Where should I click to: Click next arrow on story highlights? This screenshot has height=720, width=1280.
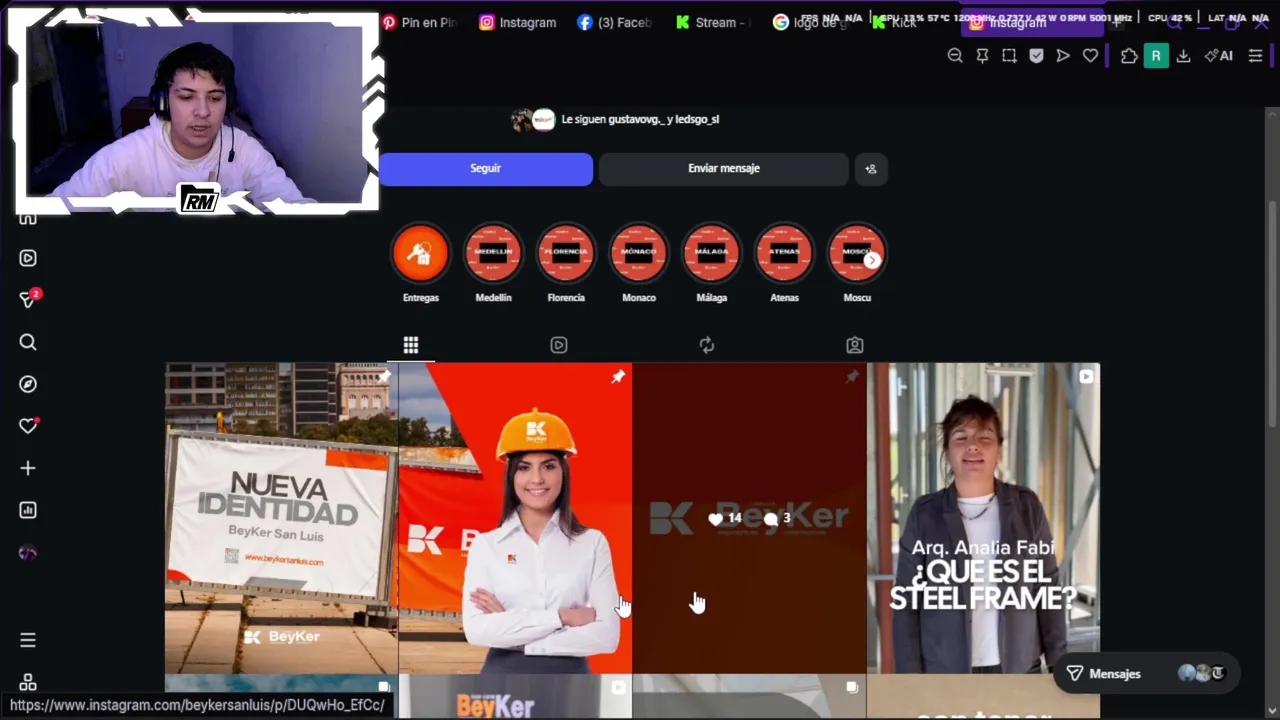click(x=872, y=260)
